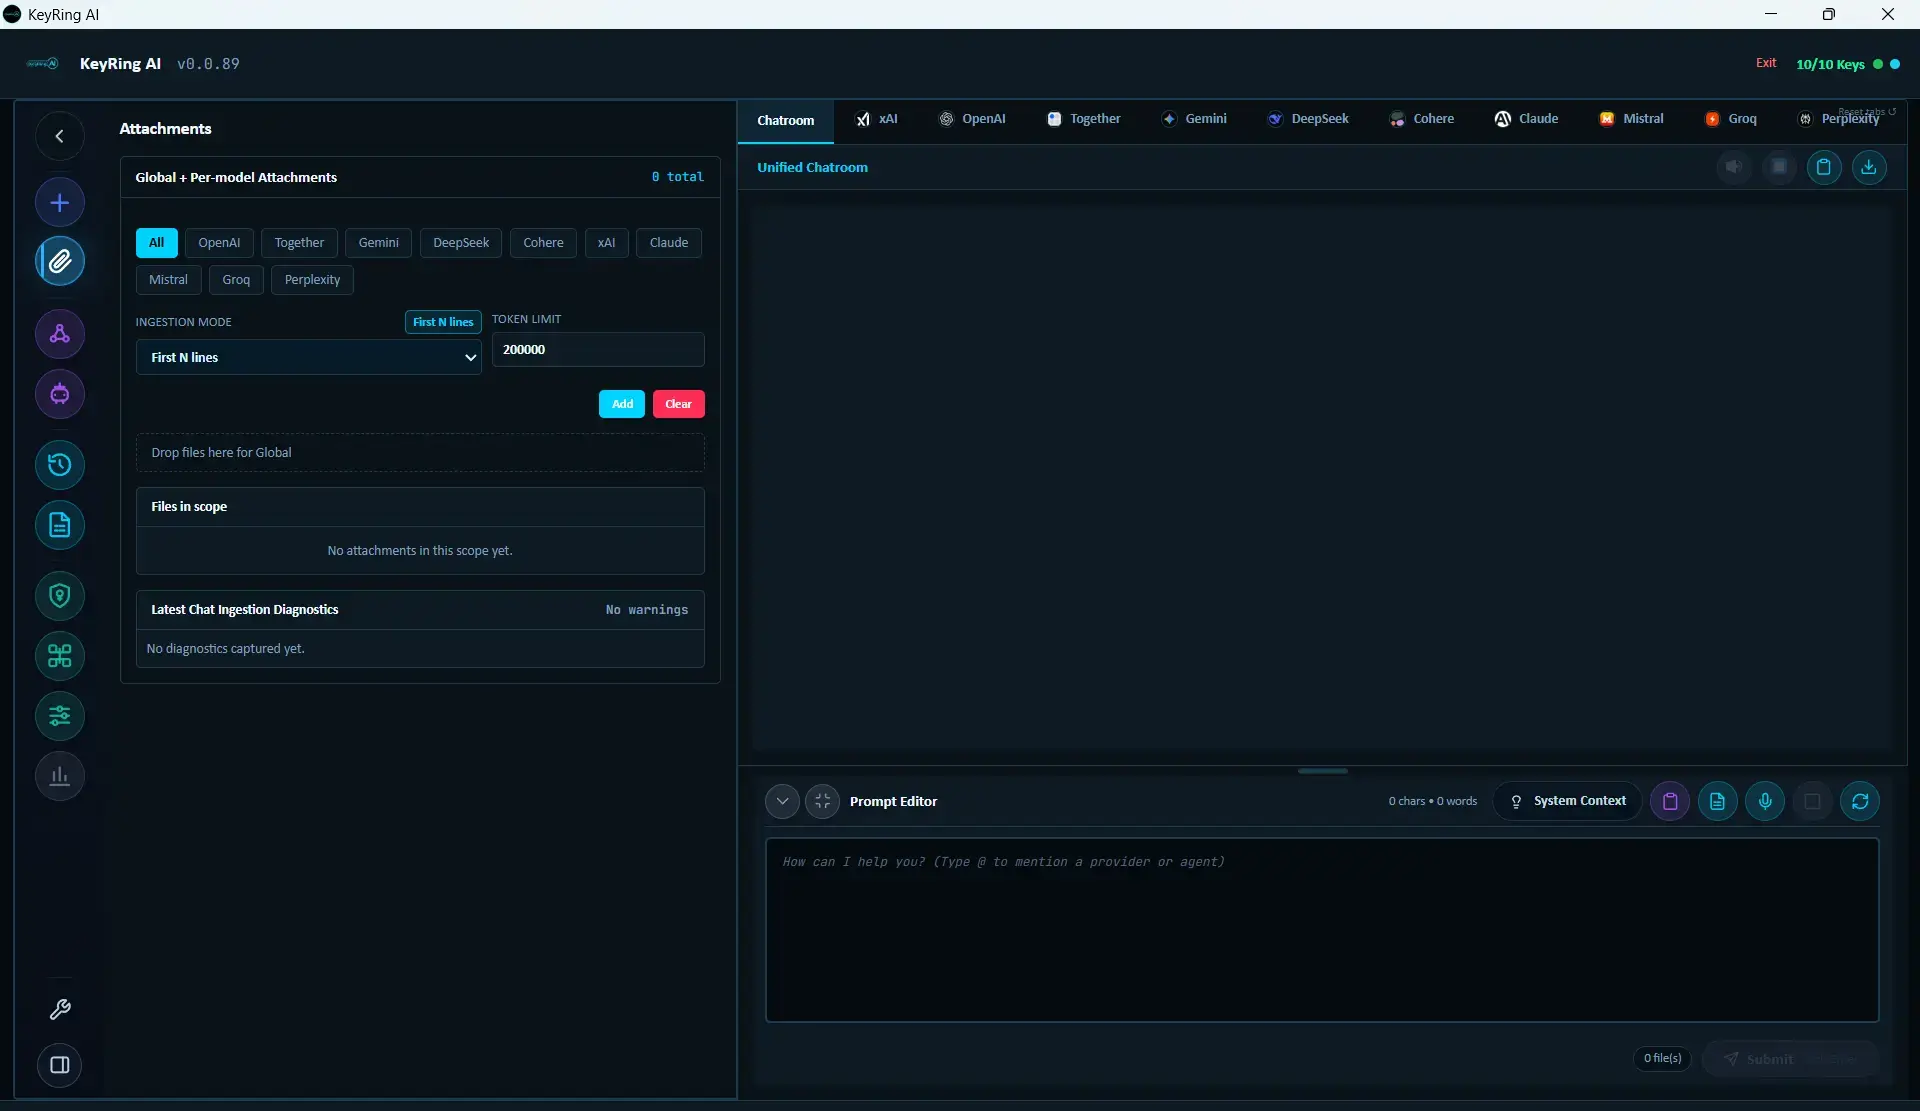The image size is (1920, 1111).
Task: Open the command shortcuts sidebar icon
Action: (x=60, y=656)
